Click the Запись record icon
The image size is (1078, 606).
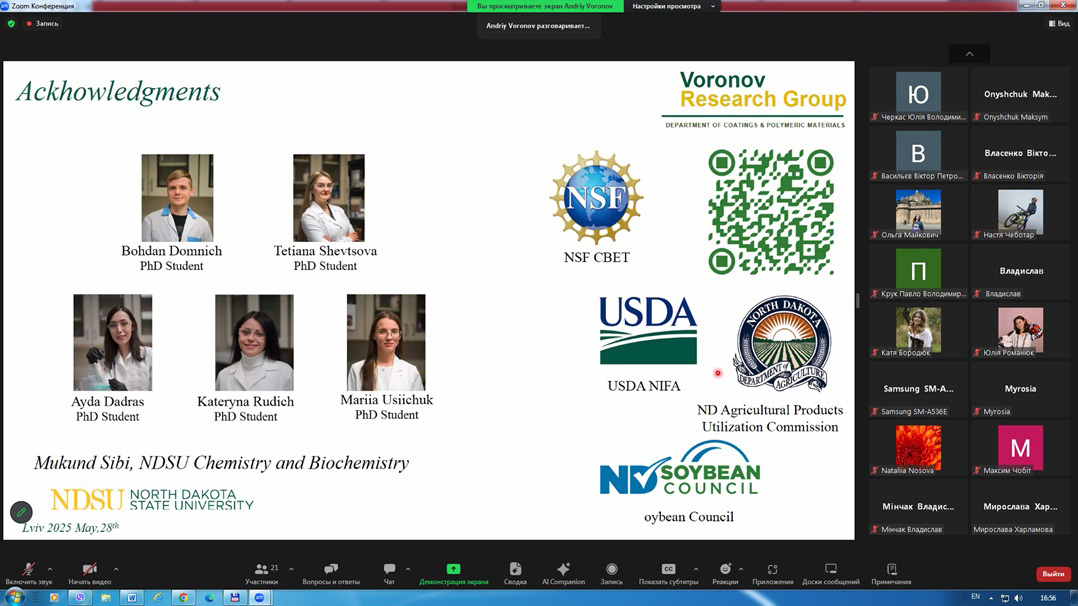tap(611, 571)
